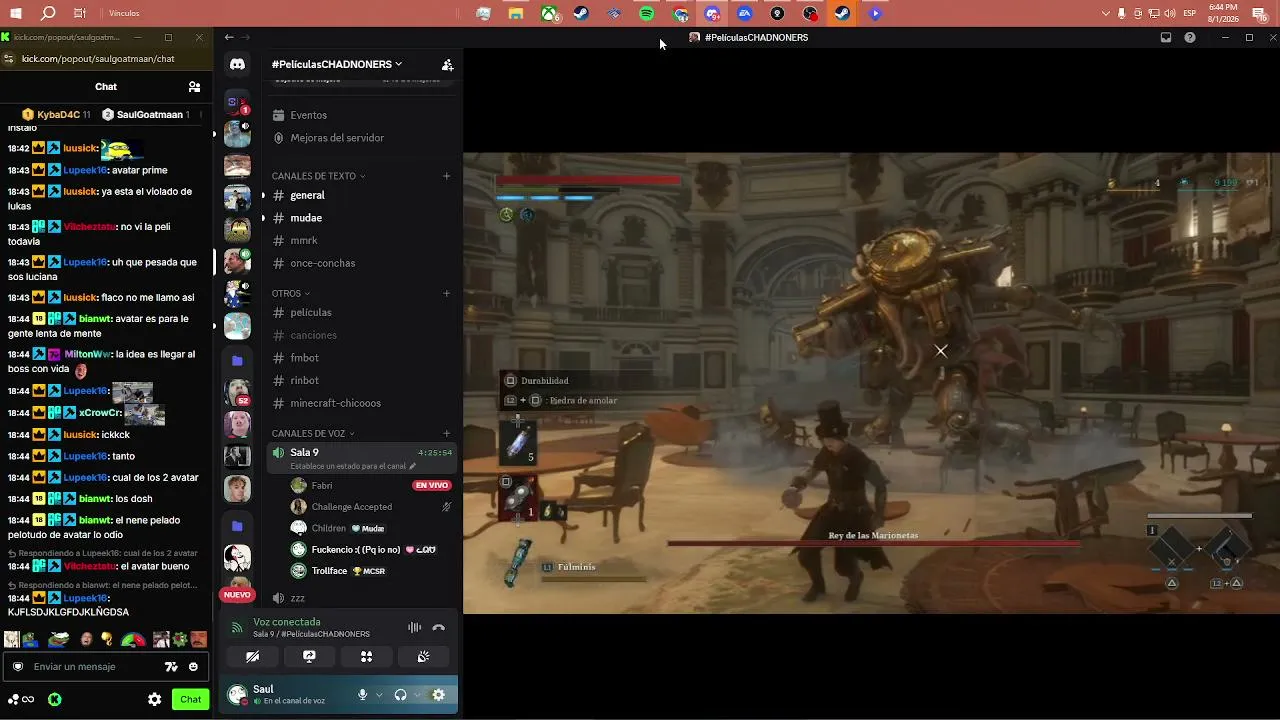Screen dimensions: 1280x720
Task: Open voice connection signal details icon
Action: click(237, 627)
